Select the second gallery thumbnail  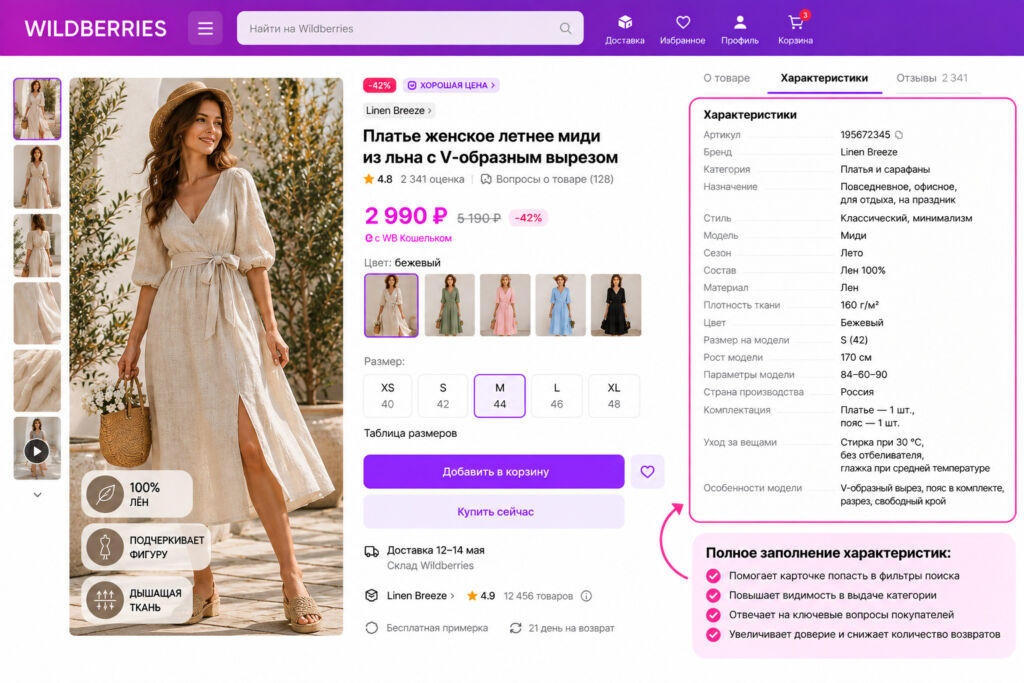tap(37, 177)
